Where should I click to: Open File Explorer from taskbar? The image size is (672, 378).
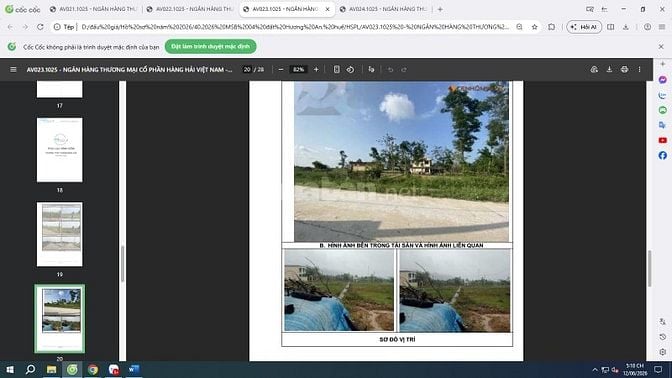(51, 369)
